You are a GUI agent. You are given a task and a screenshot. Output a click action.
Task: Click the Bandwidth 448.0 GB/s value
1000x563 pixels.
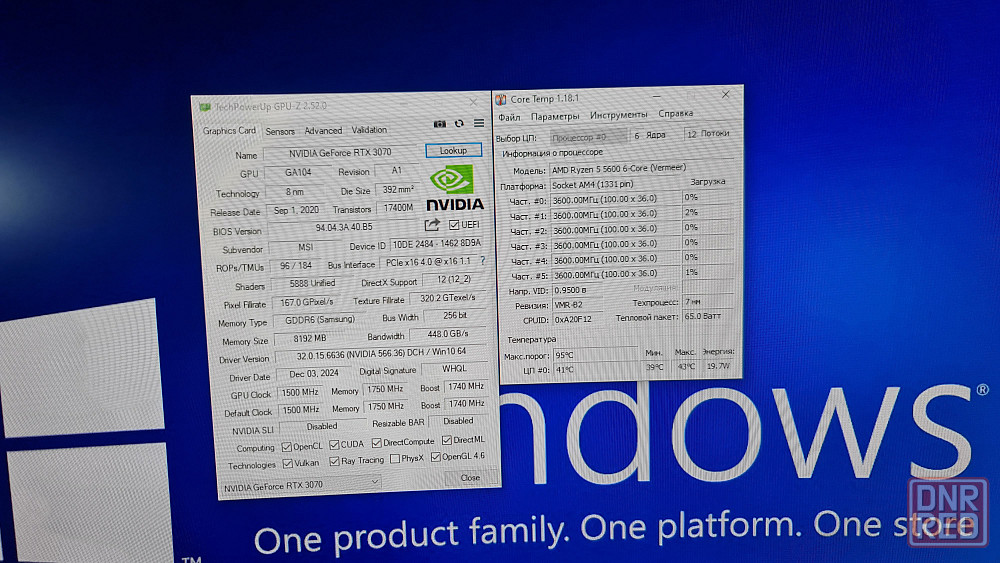(x=447, y=334)
